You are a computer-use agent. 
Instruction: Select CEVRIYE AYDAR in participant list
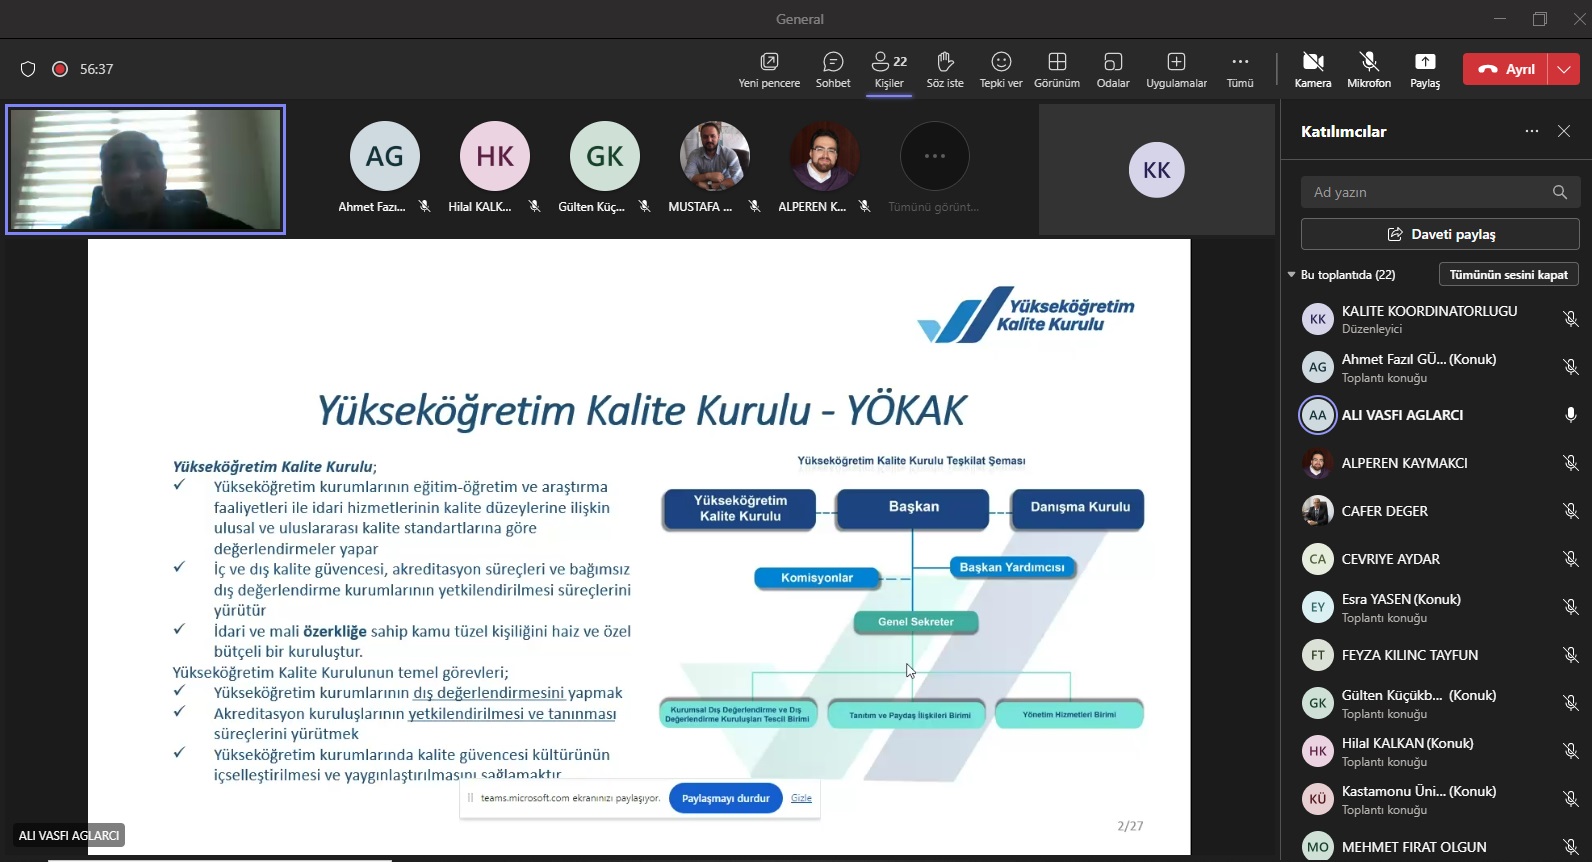point(1440,559)
